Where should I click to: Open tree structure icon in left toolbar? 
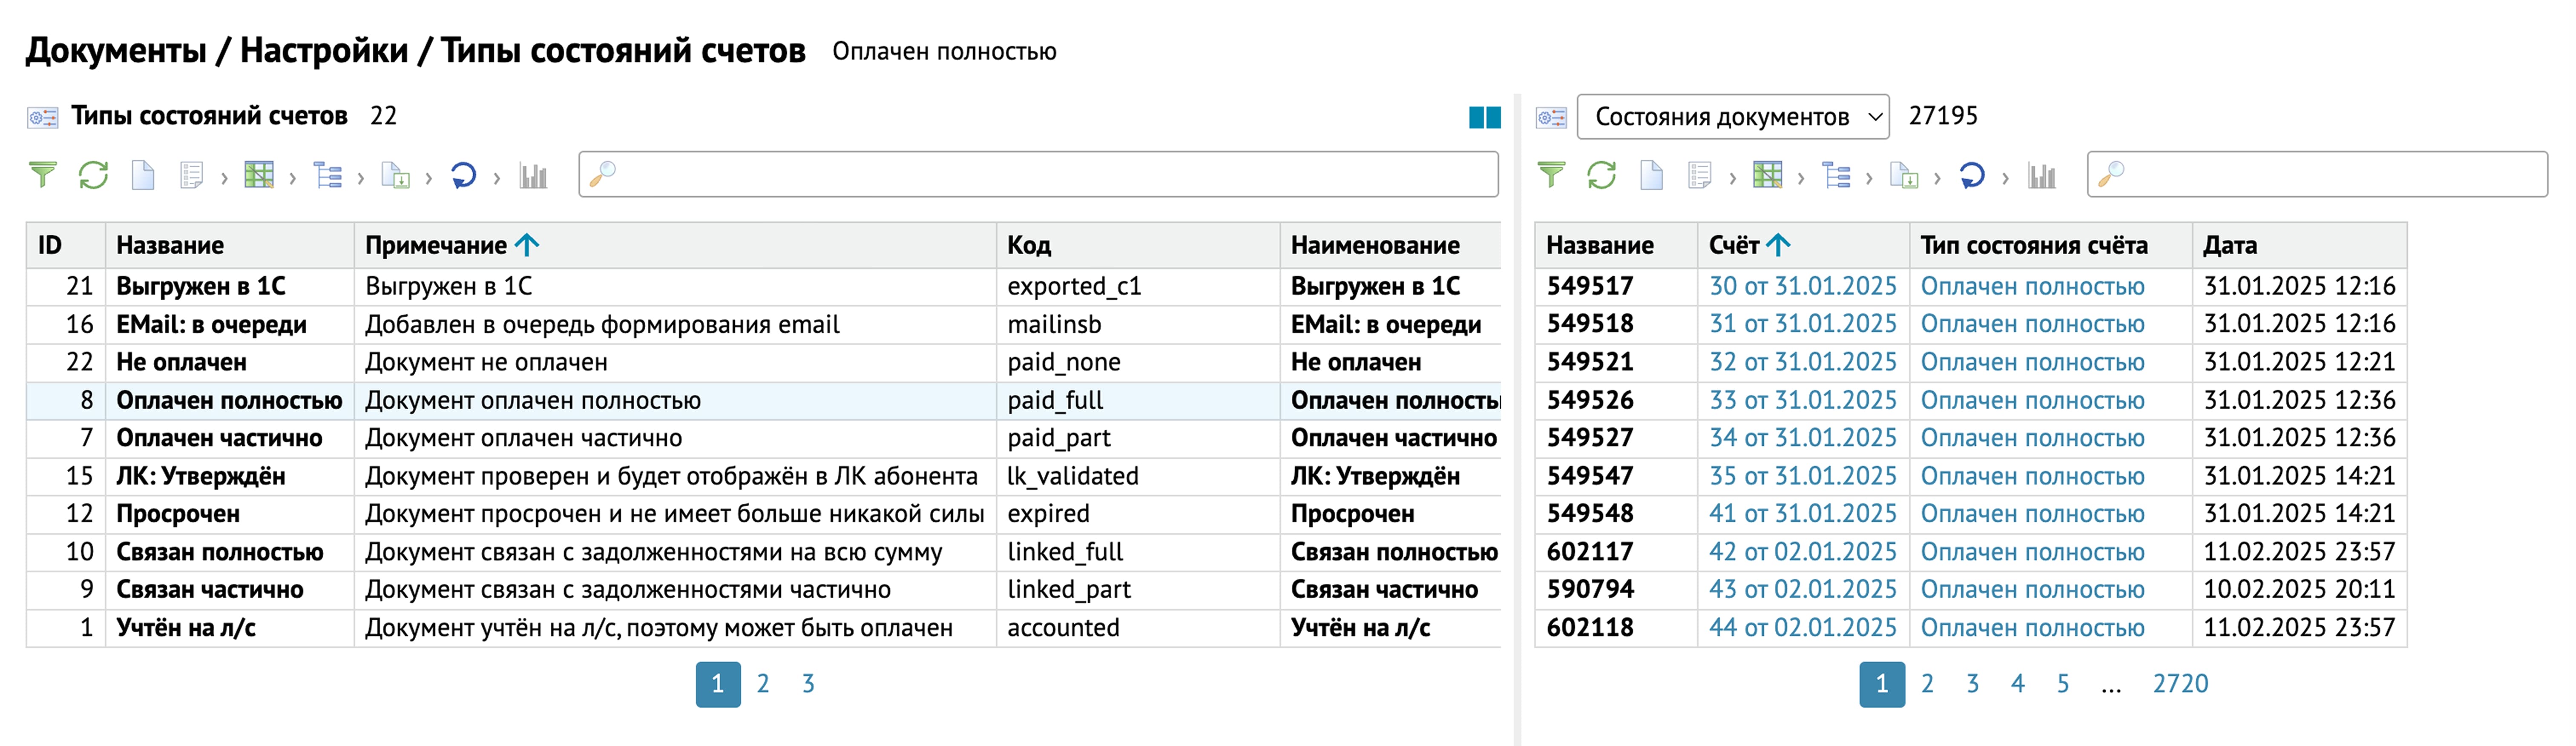(327, 176)
